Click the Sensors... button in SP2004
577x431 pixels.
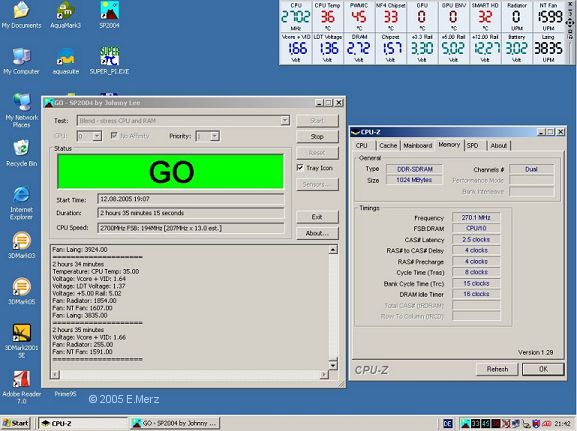click(317, 184)
